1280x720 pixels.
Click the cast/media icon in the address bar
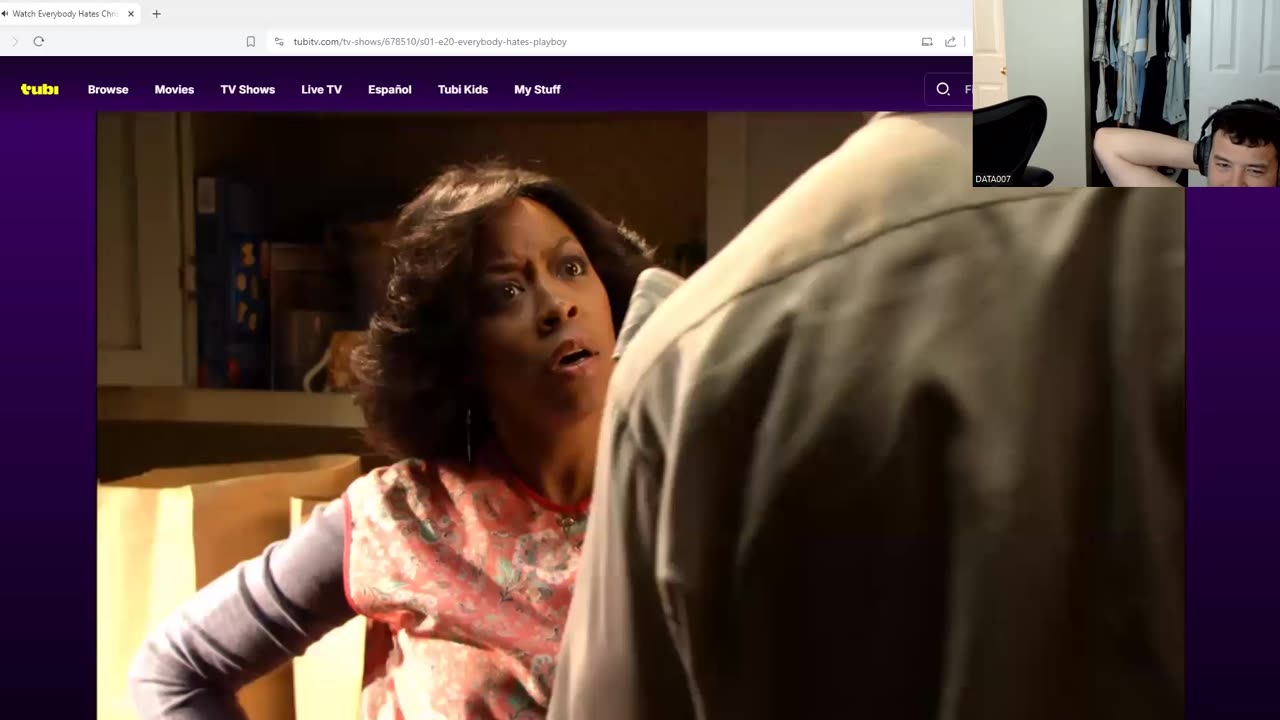pyautogui.click(x=927, y=41)
